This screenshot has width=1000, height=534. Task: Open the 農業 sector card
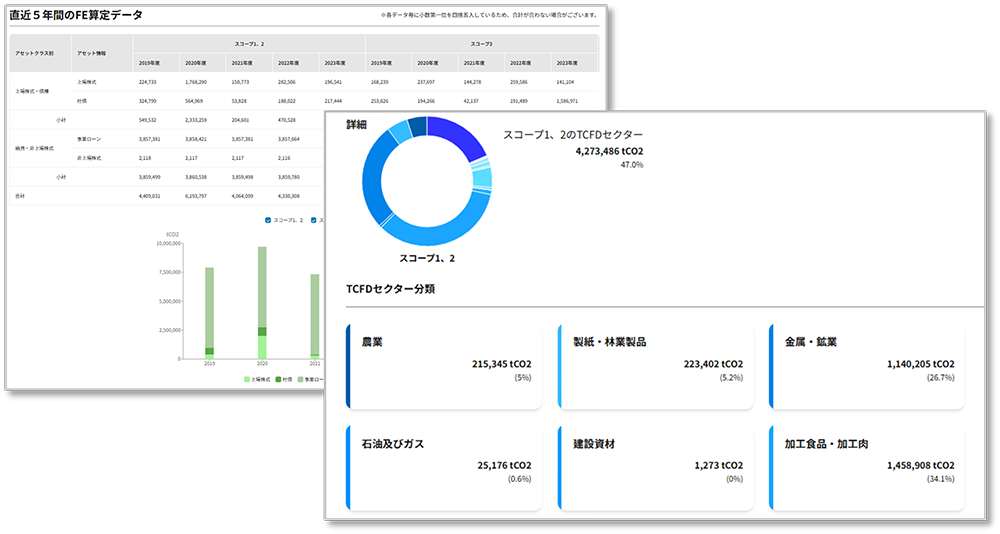click(444, 366)
